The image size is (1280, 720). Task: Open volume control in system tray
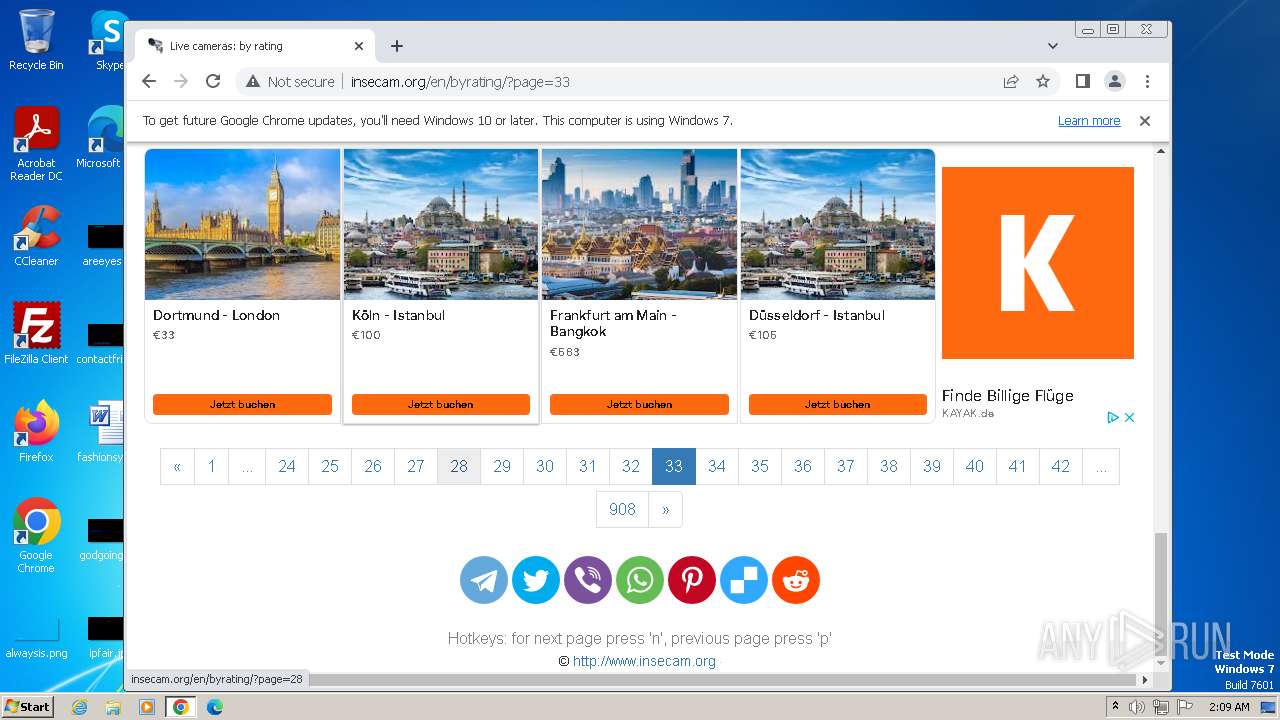coord(1137,707)
